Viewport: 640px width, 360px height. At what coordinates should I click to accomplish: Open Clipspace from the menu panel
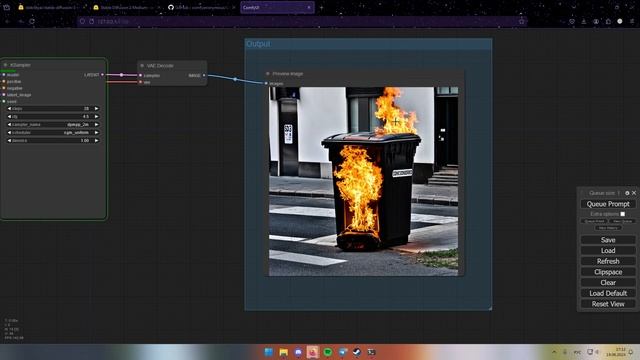click(x=608, y=272)
